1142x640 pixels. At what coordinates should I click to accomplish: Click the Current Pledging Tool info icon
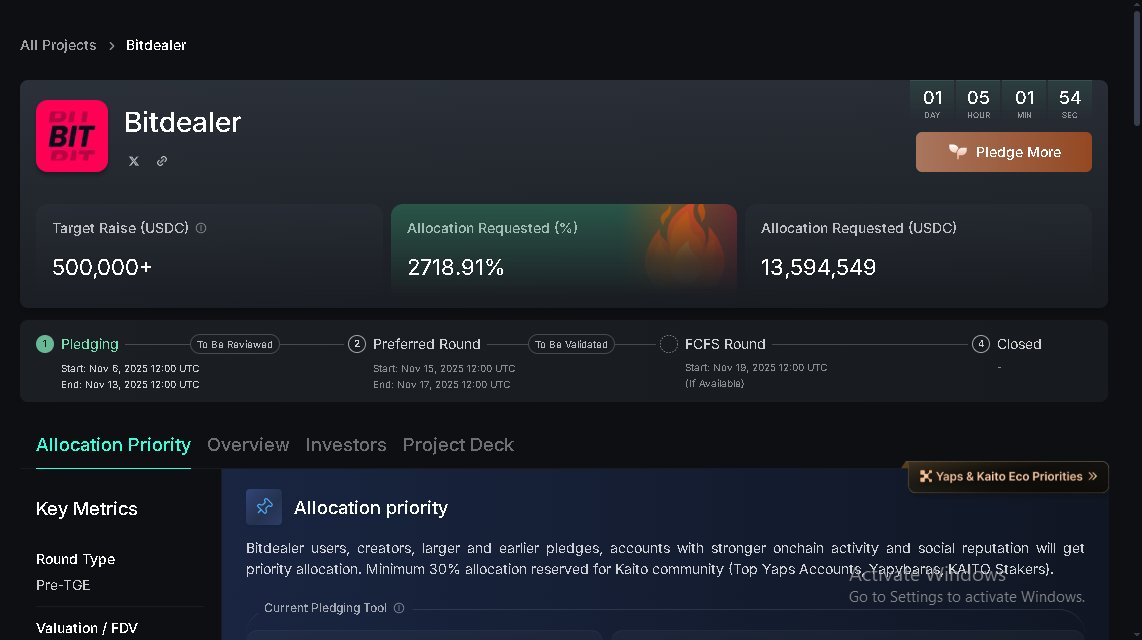[x=399, y=608]
